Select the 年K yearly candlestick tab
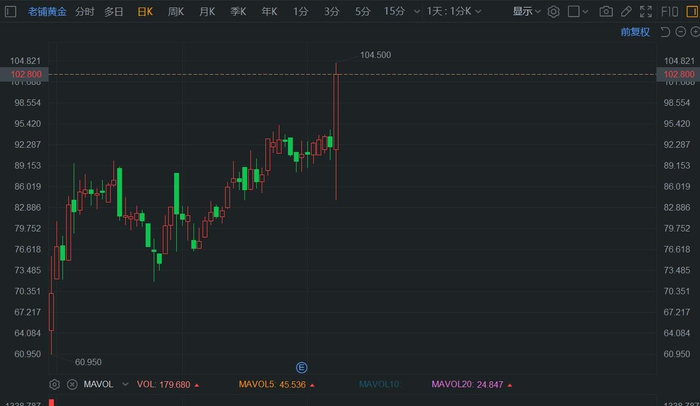Image resolution: width=700 pixels, height=406 pixels. [x=269, y=12]
